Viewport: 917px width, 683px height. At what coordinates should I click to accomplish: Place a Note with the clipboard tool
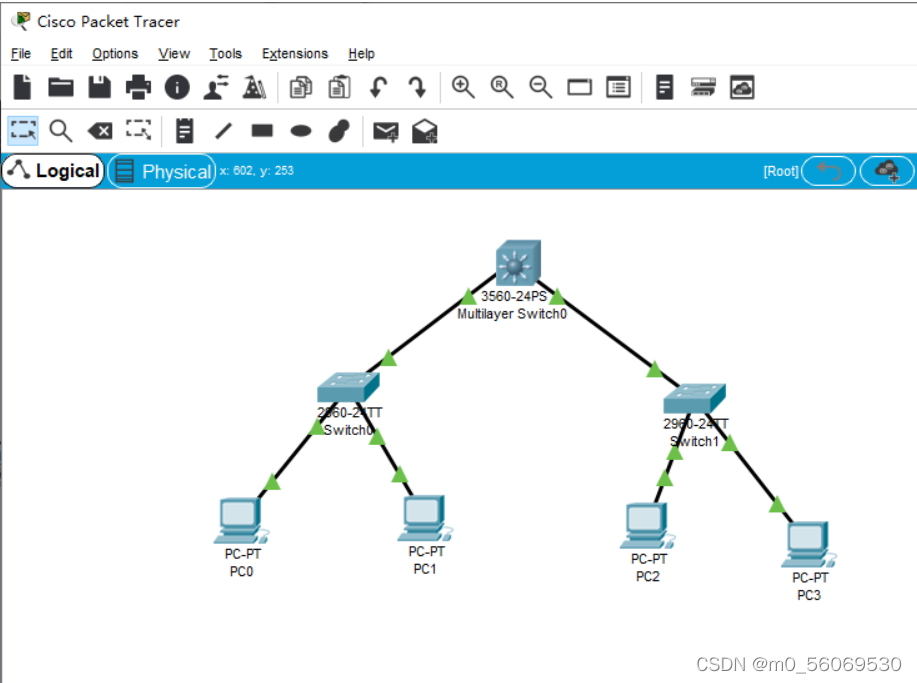(185, 130)
